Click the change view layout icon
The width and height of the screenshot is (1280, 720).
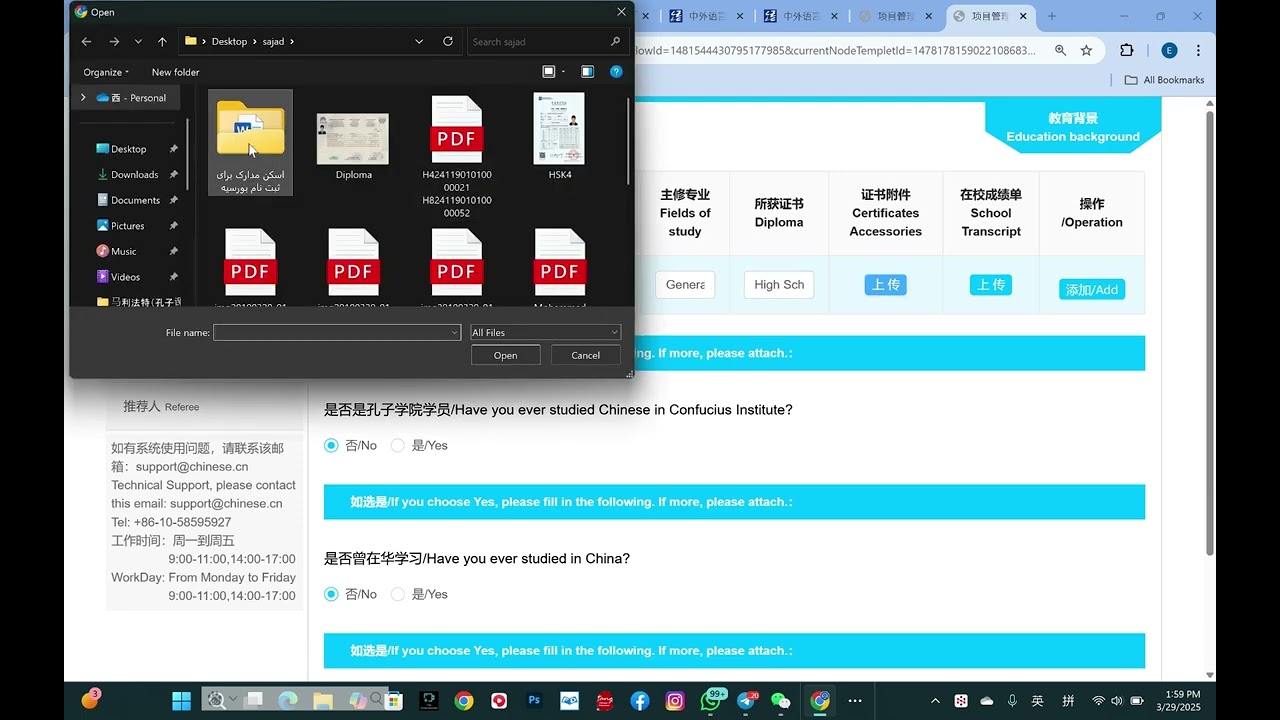(549, 72)
